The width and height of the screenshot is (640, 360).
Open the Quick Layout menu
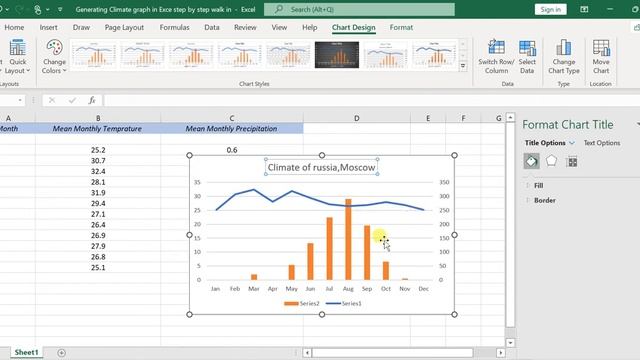click(x=17, y=57)
